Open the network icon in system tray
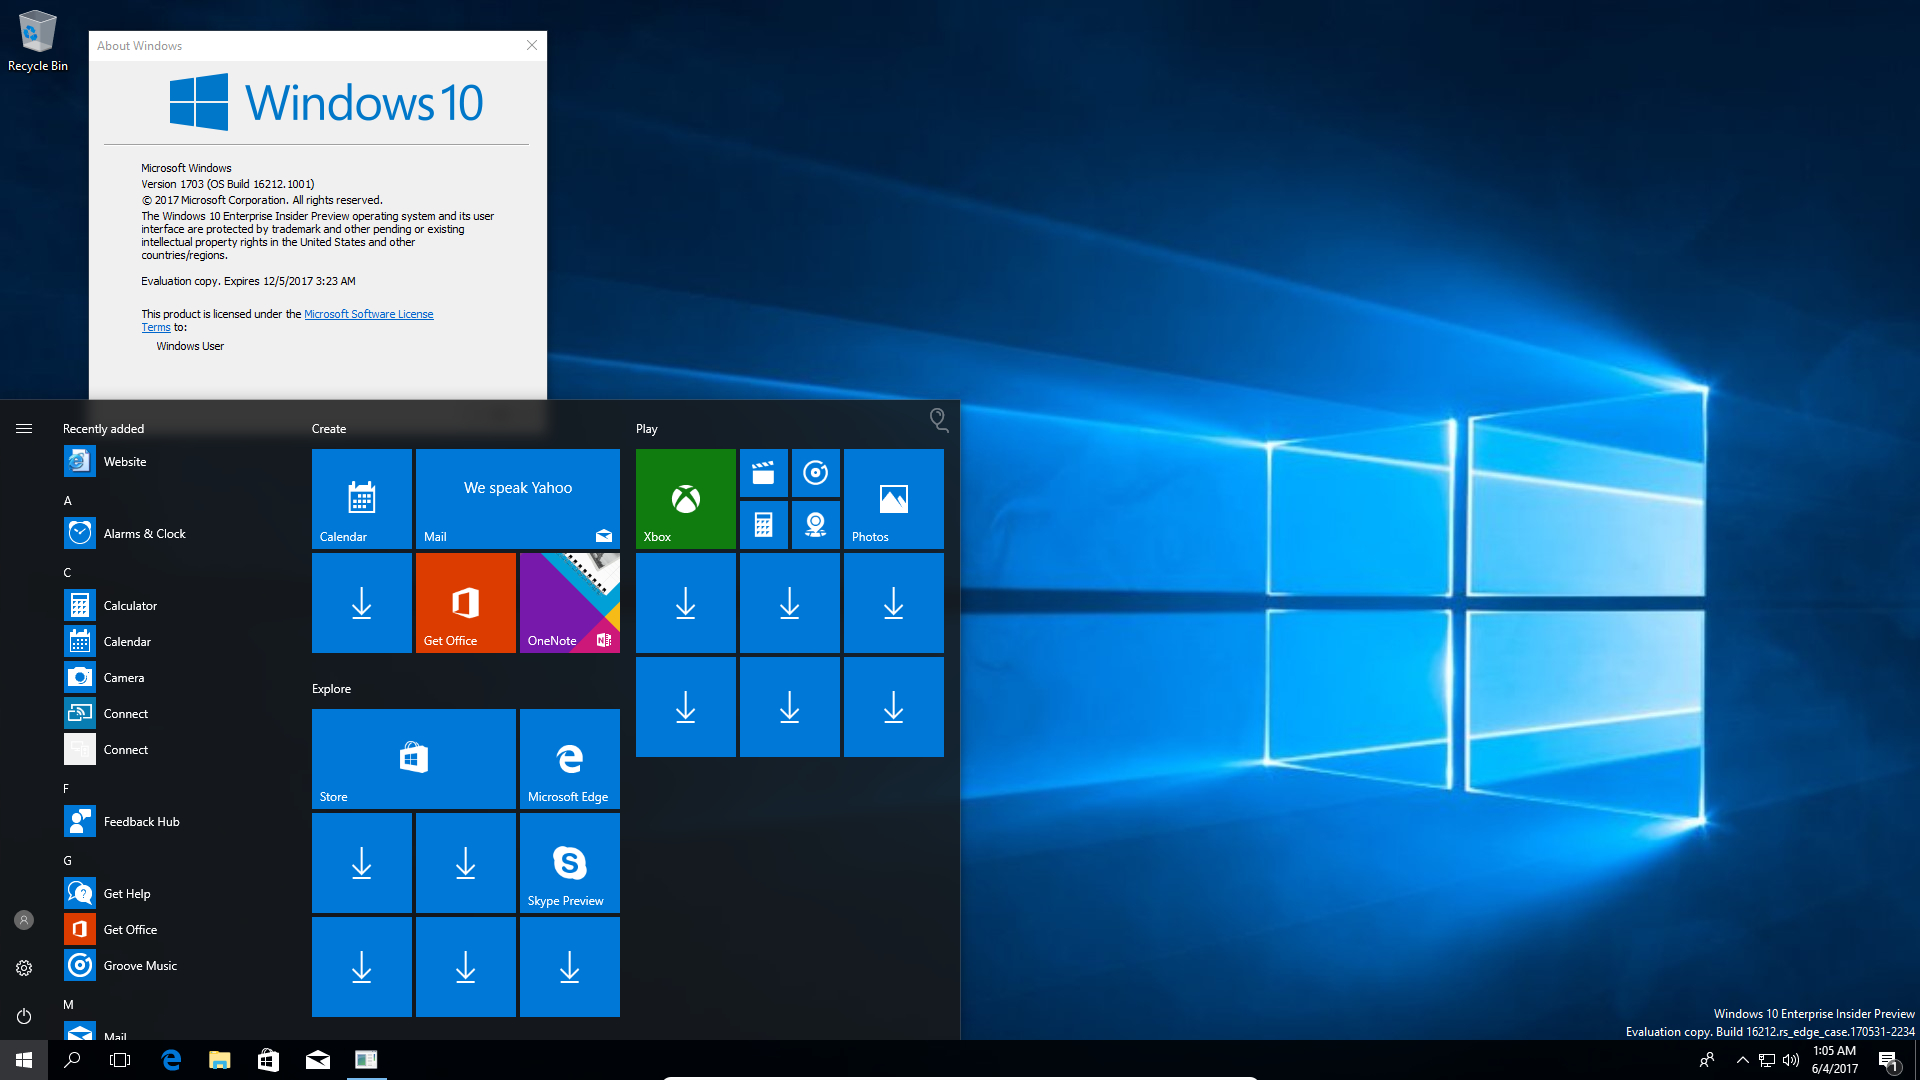1920x1080 pixels. tap(1767, 1060)
